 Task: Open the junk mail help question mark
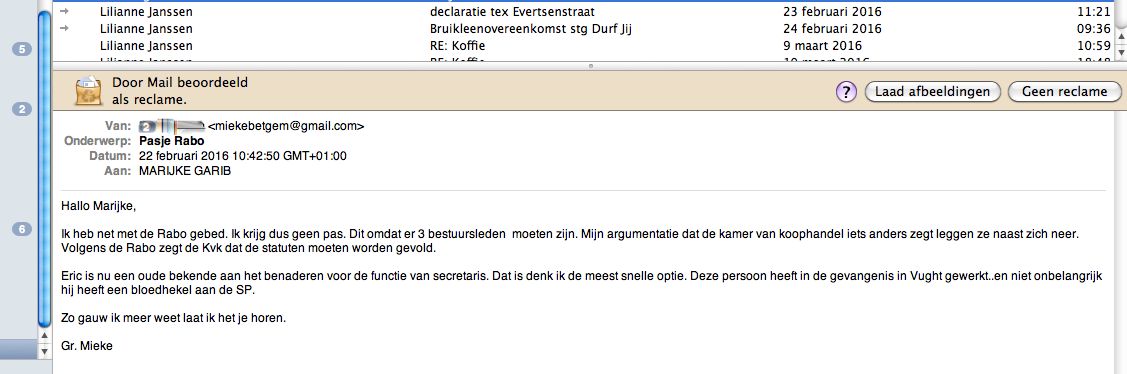point(846,91)
